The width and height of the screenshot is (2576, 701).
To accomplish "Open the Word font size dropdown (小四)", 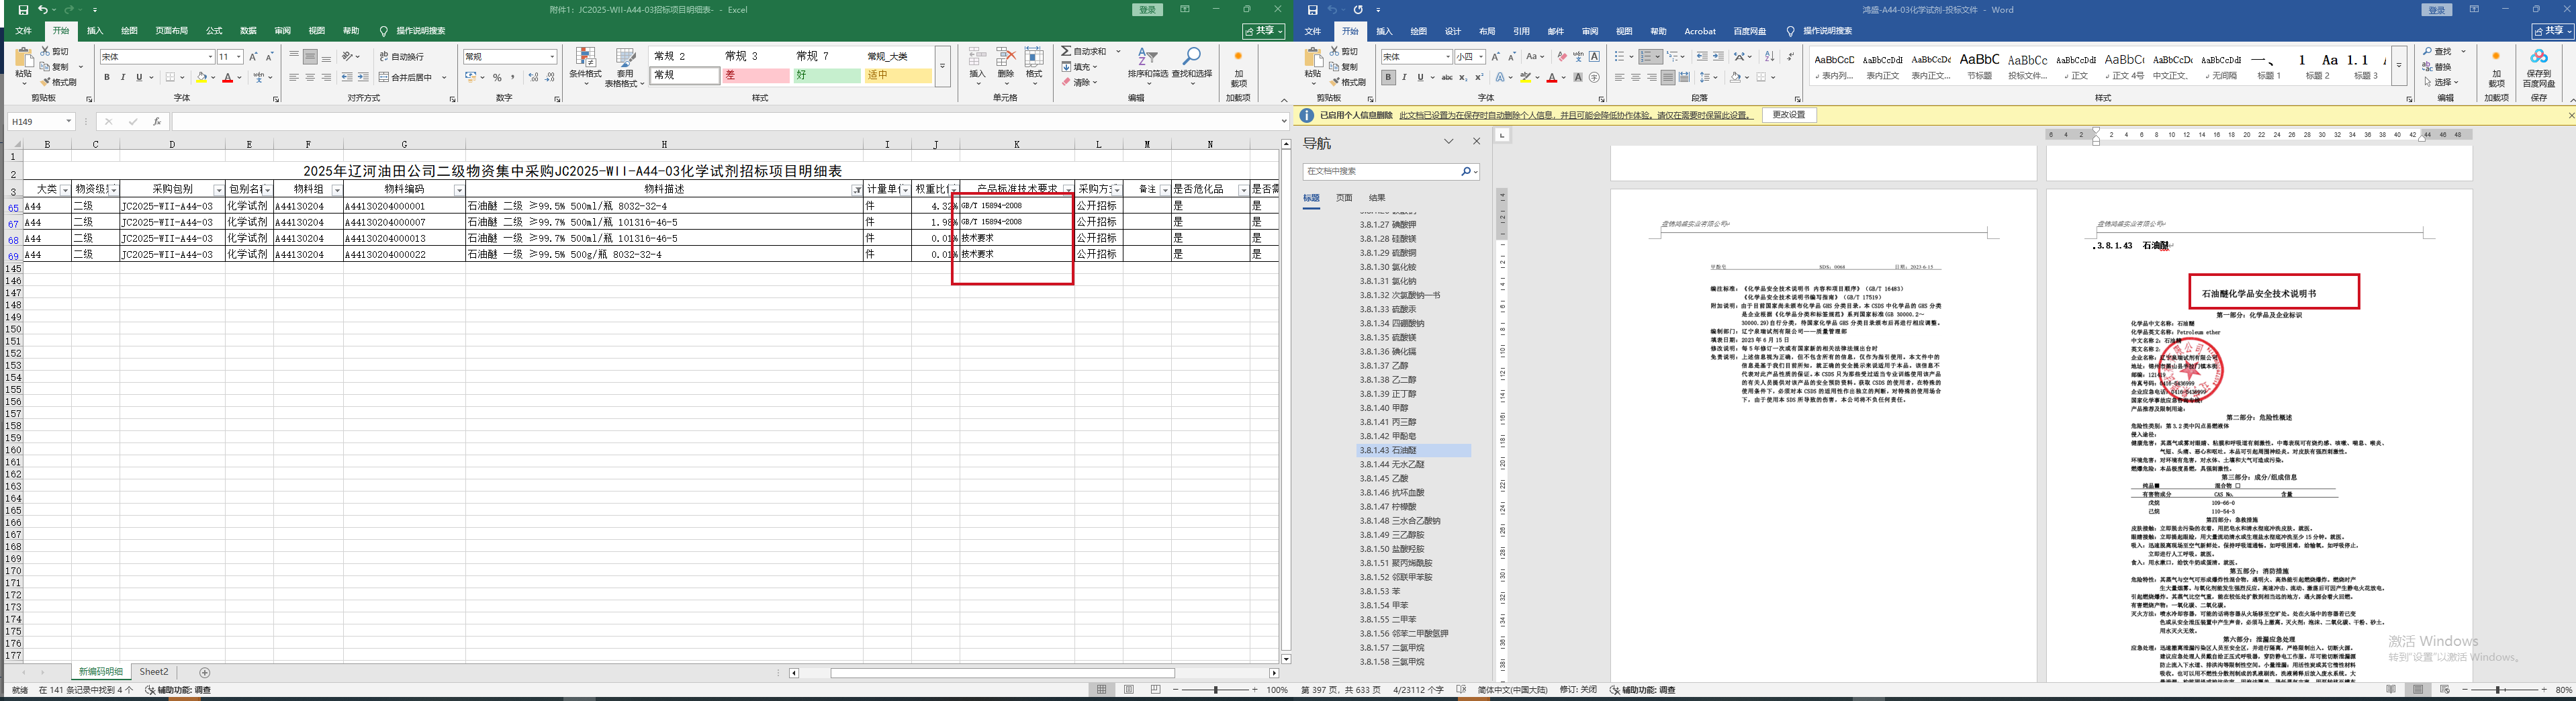I will tap(1481, 57).
